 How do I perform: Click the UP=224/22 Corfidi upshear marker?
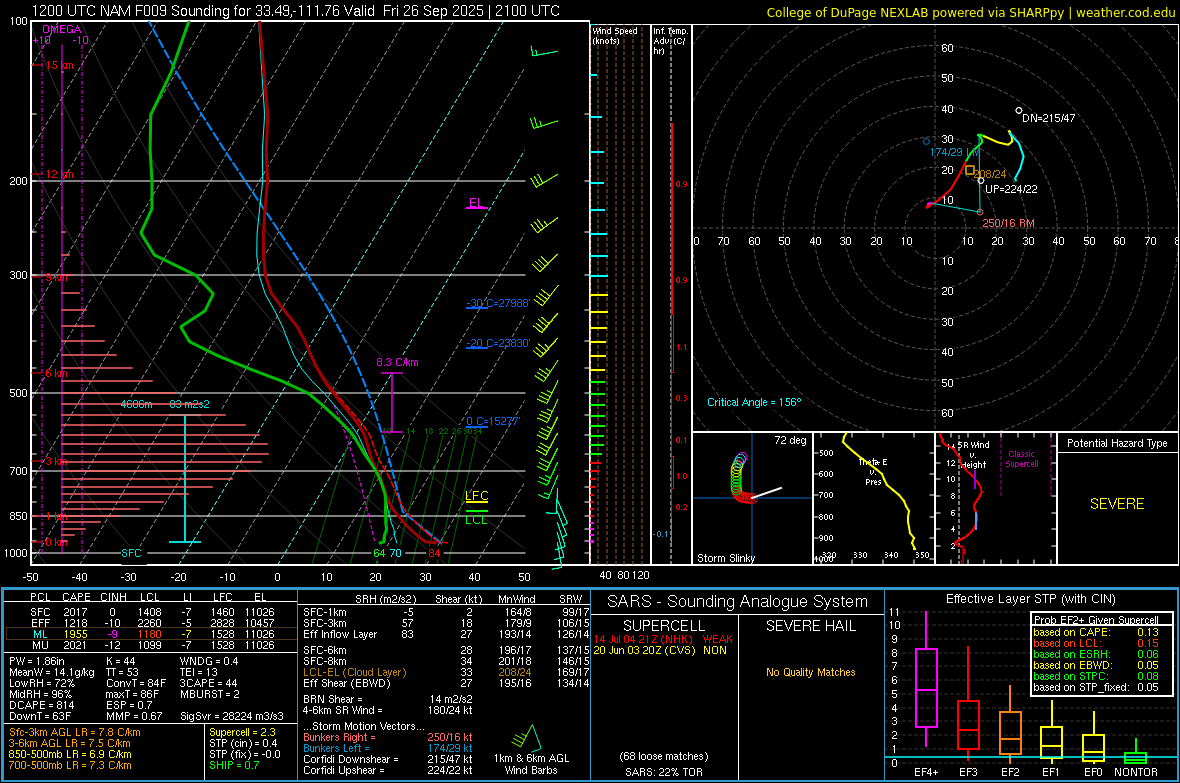[981, 181]
